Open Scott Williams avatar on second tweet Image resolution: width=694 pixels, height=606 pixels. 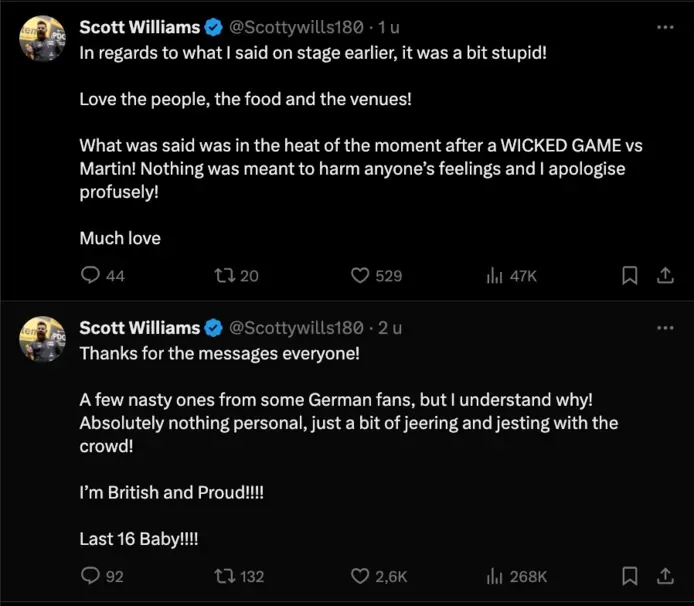pos(41,340)
